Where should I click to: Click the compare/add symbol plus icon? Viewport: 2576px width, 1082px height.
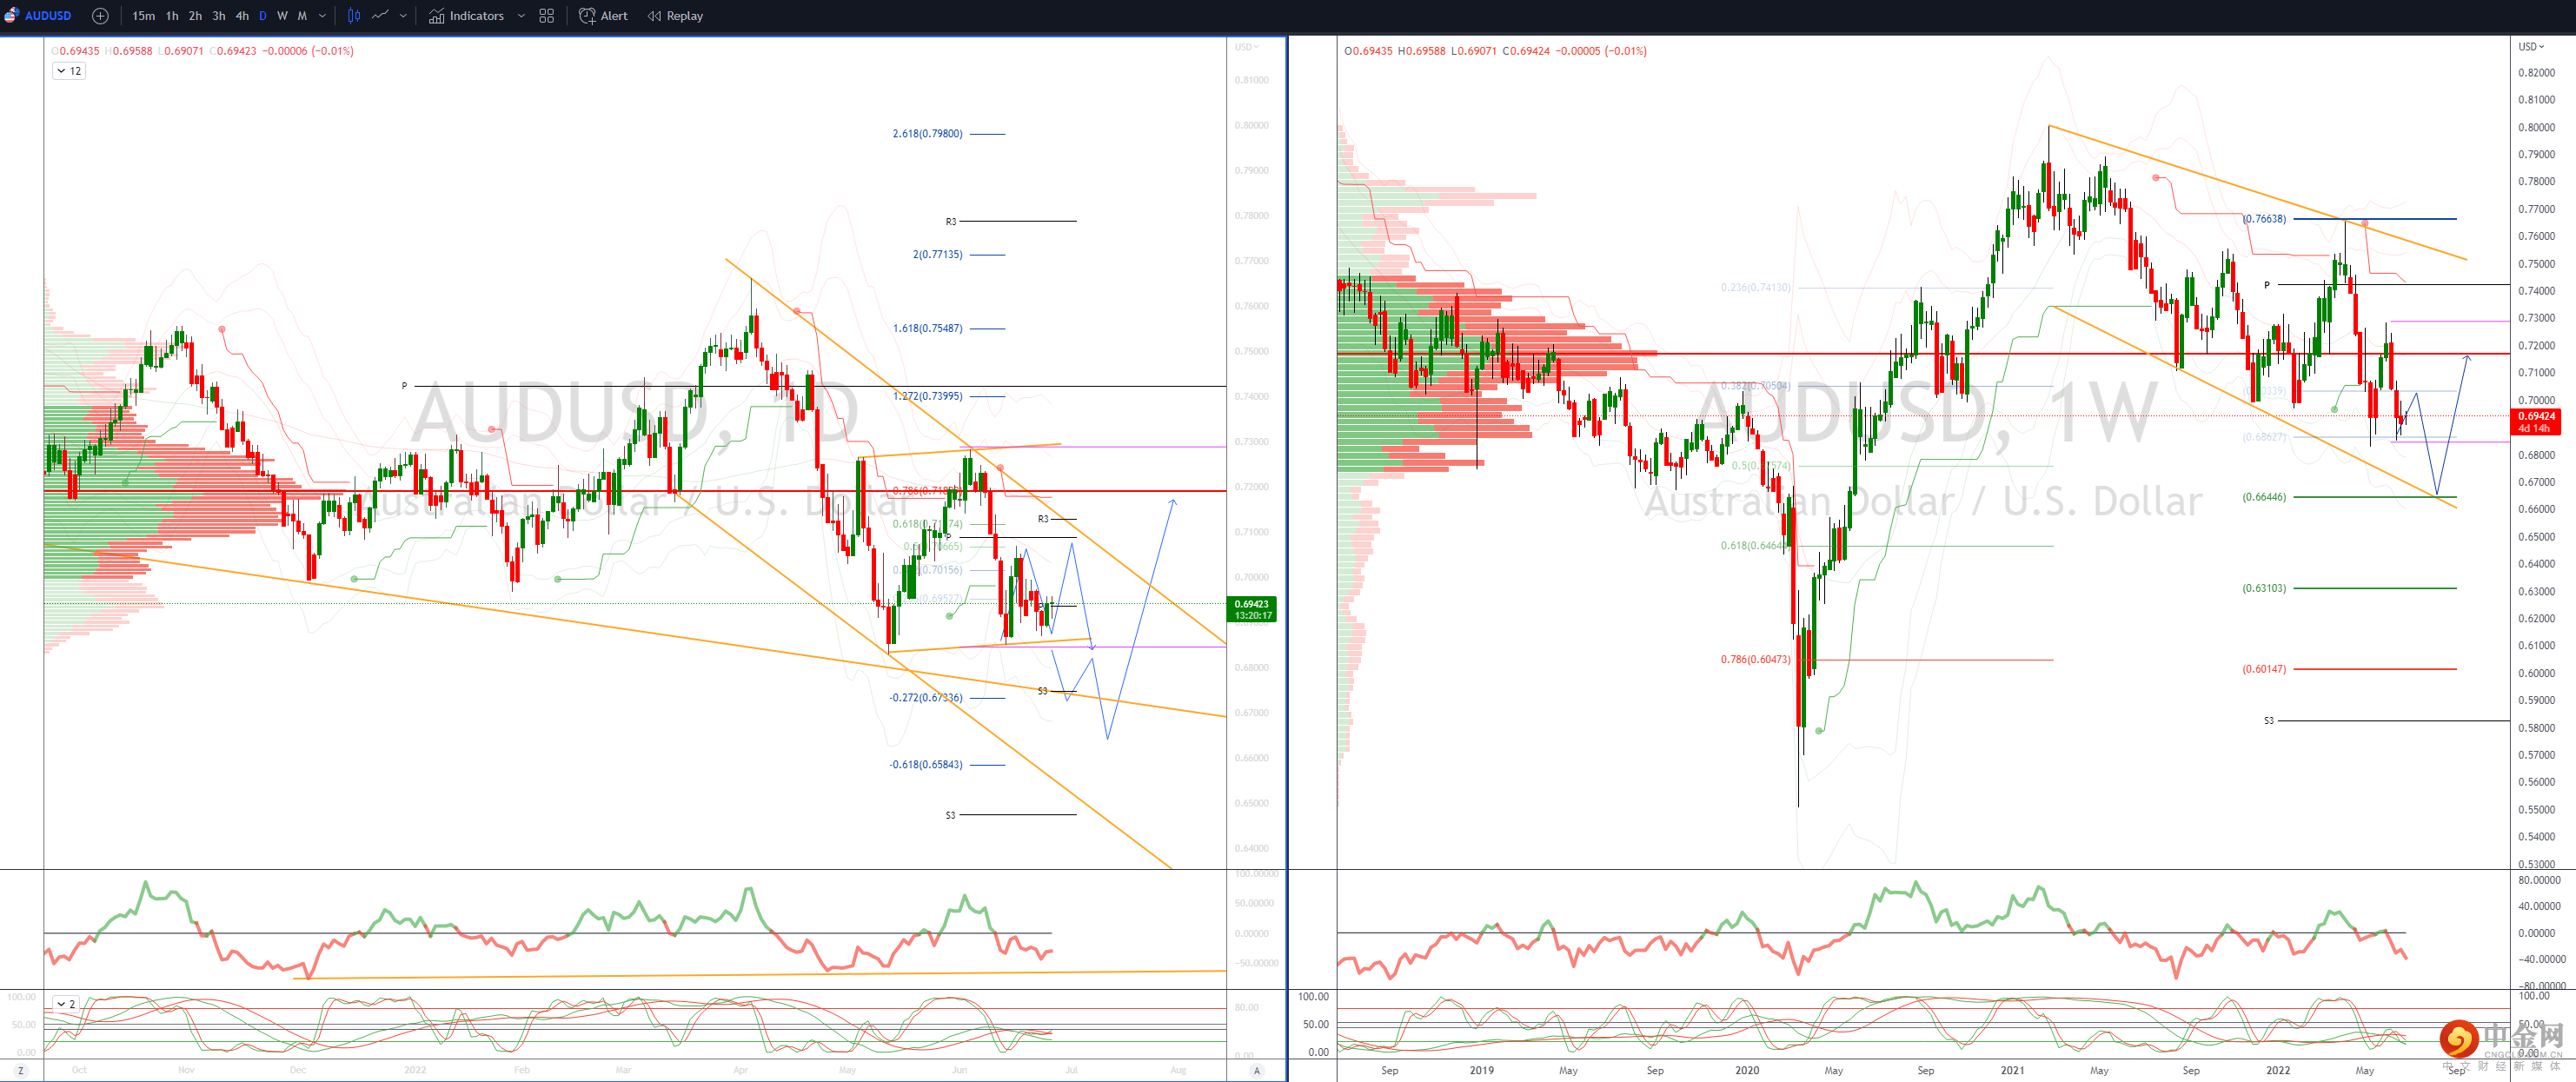(100, 16)
